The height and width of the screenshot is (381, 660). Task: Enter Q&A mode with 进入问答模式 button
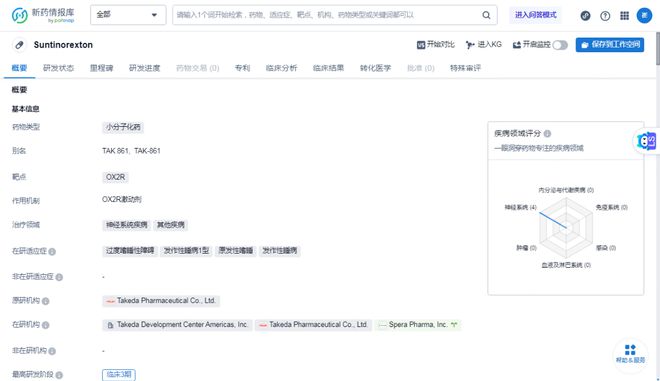(x=535, y=15)
